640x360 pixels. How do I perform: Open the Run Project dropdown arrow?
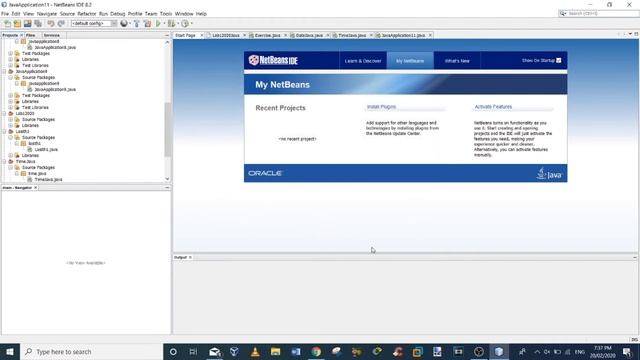pos(164,24)
